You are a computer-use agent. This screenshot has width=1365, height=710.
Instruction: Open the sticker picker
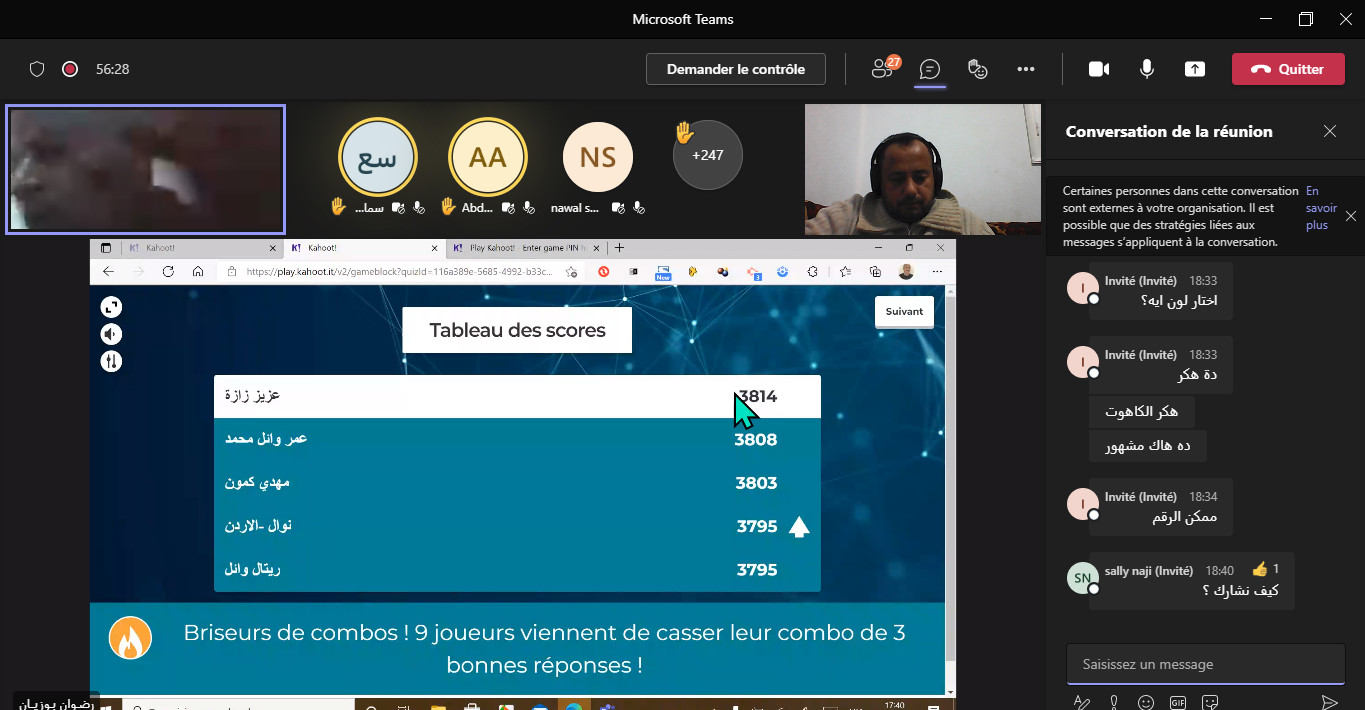(1210, 702)
